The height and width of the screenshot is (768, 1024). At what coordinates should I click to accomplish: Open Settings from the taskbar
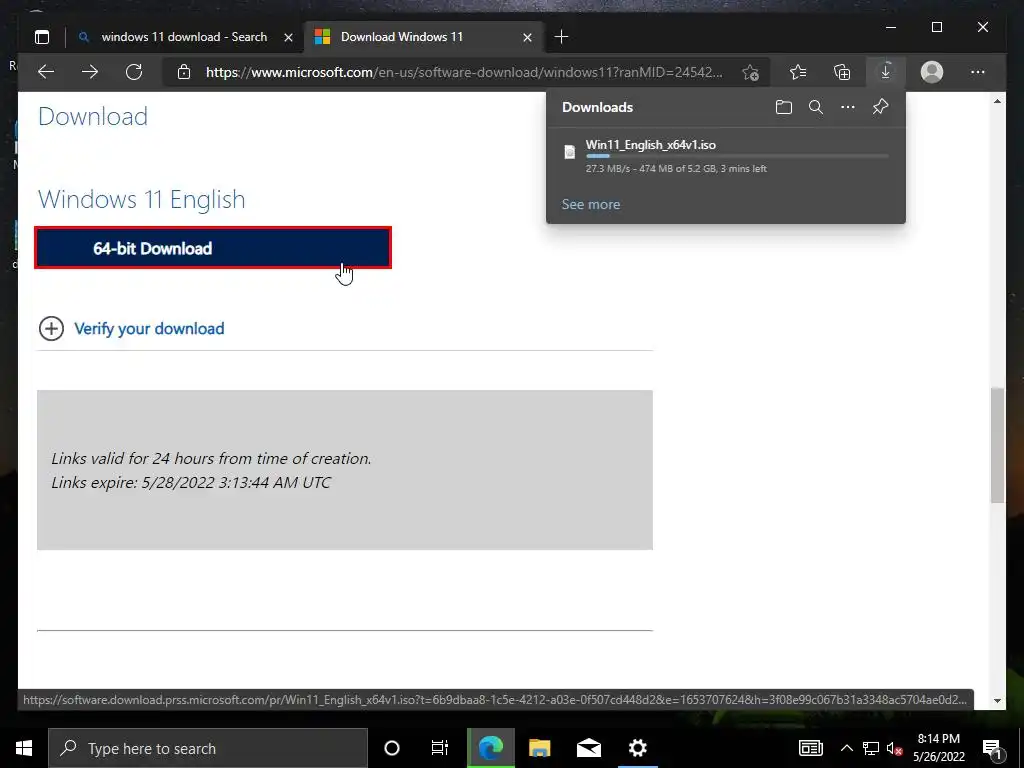click(637, 748)
